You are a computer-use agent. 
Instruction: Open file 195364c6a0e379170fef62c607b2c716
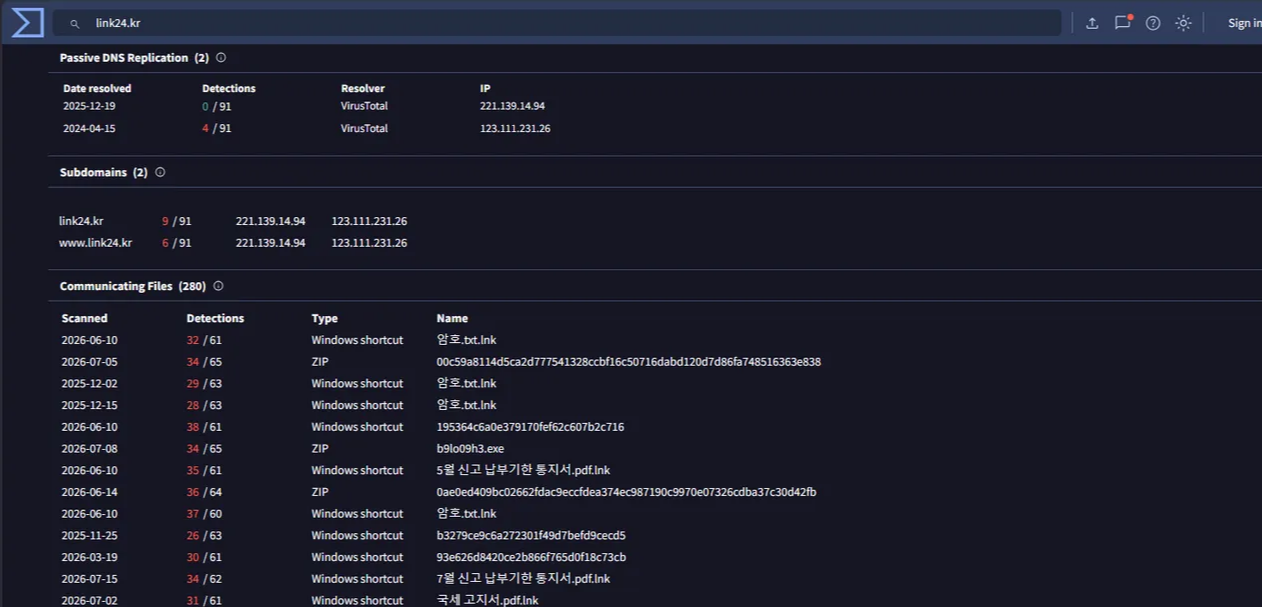[530, 427]
